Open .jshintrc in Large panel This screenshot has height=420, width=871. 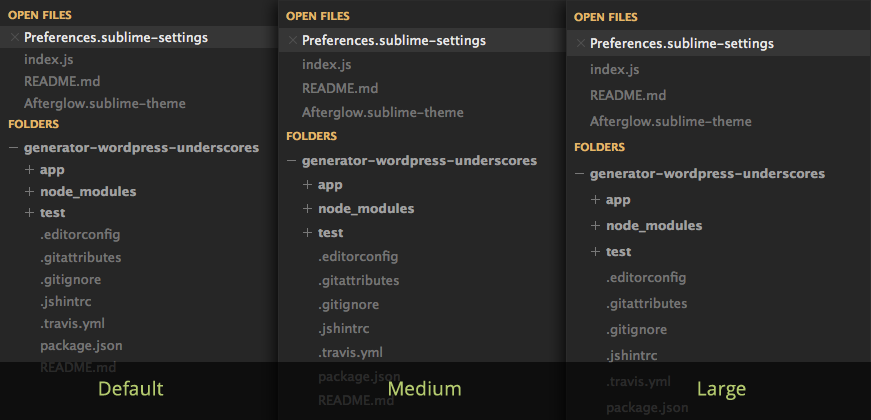click(632, 355)
